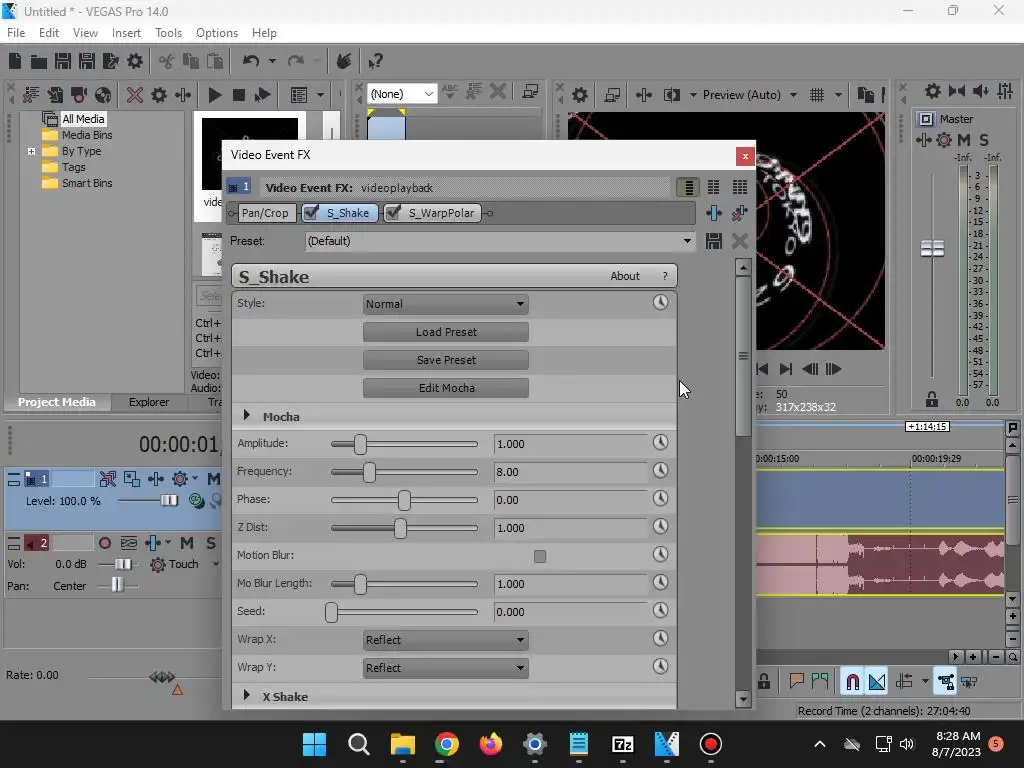Viewport: 1024px width, 768px height.
Task: Open the Insert menu
Action: point(126,33)
